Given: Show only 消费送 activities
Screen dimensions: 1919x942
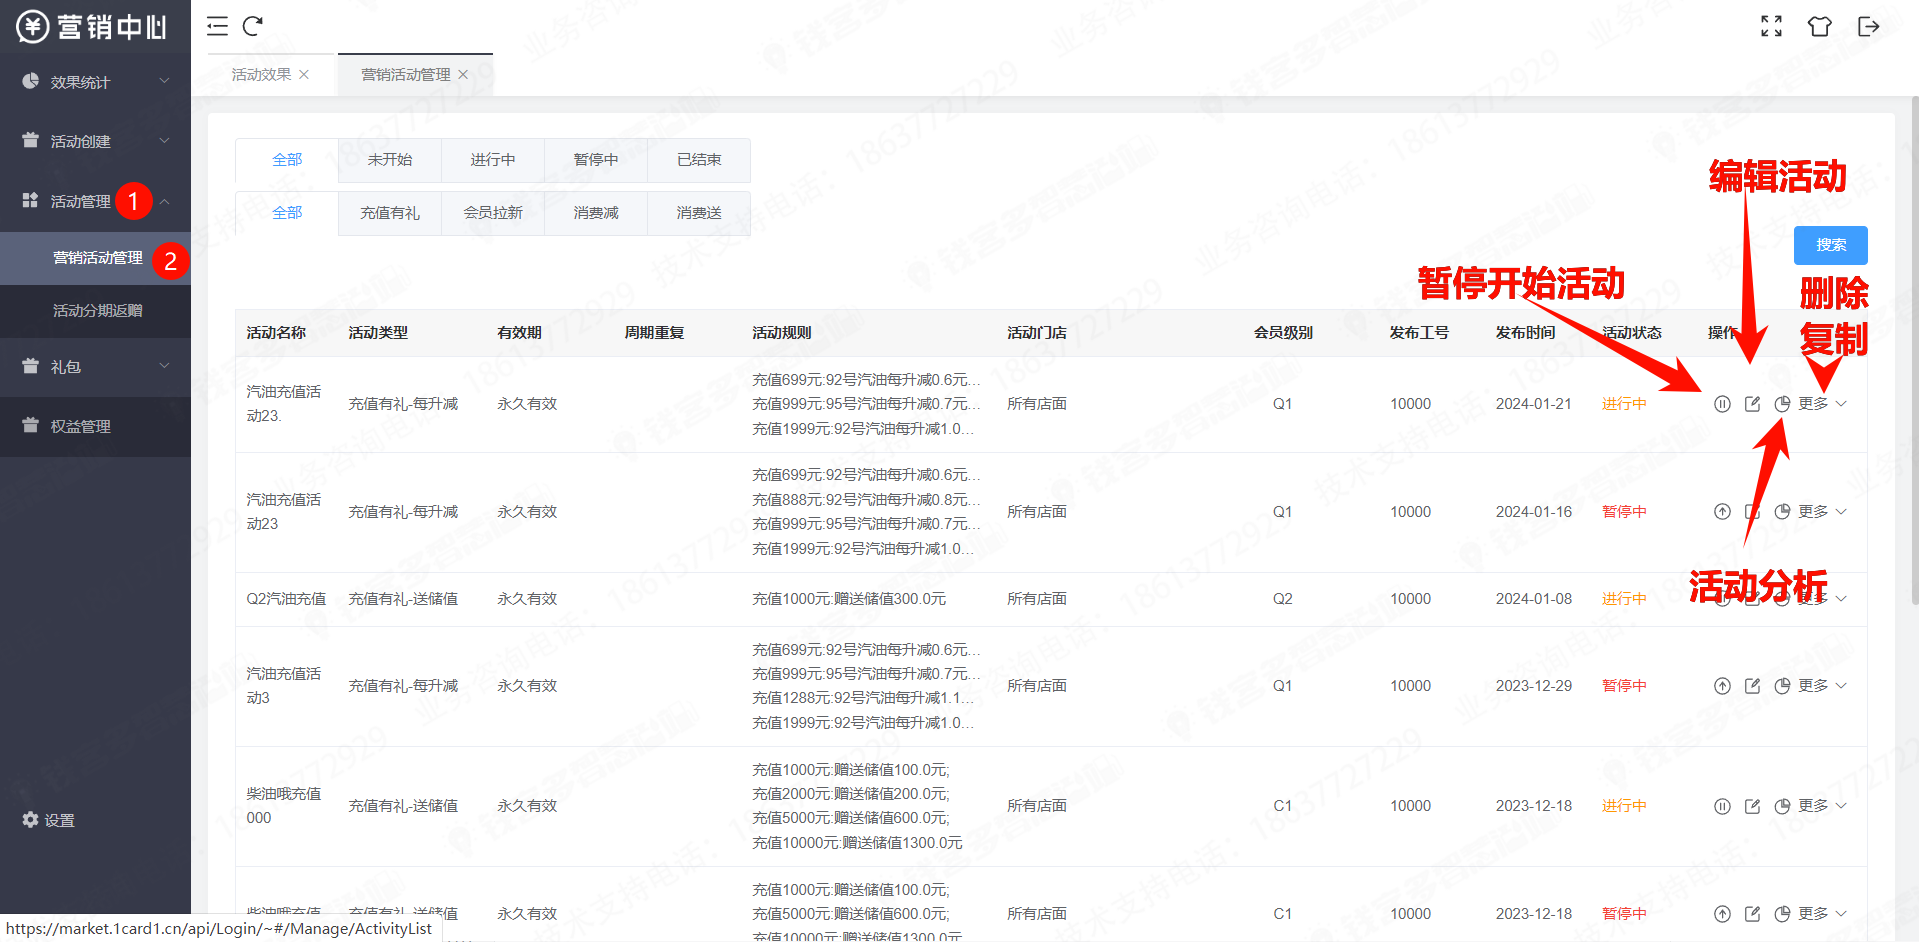Looking at the screenshot, I should (699, 213).
